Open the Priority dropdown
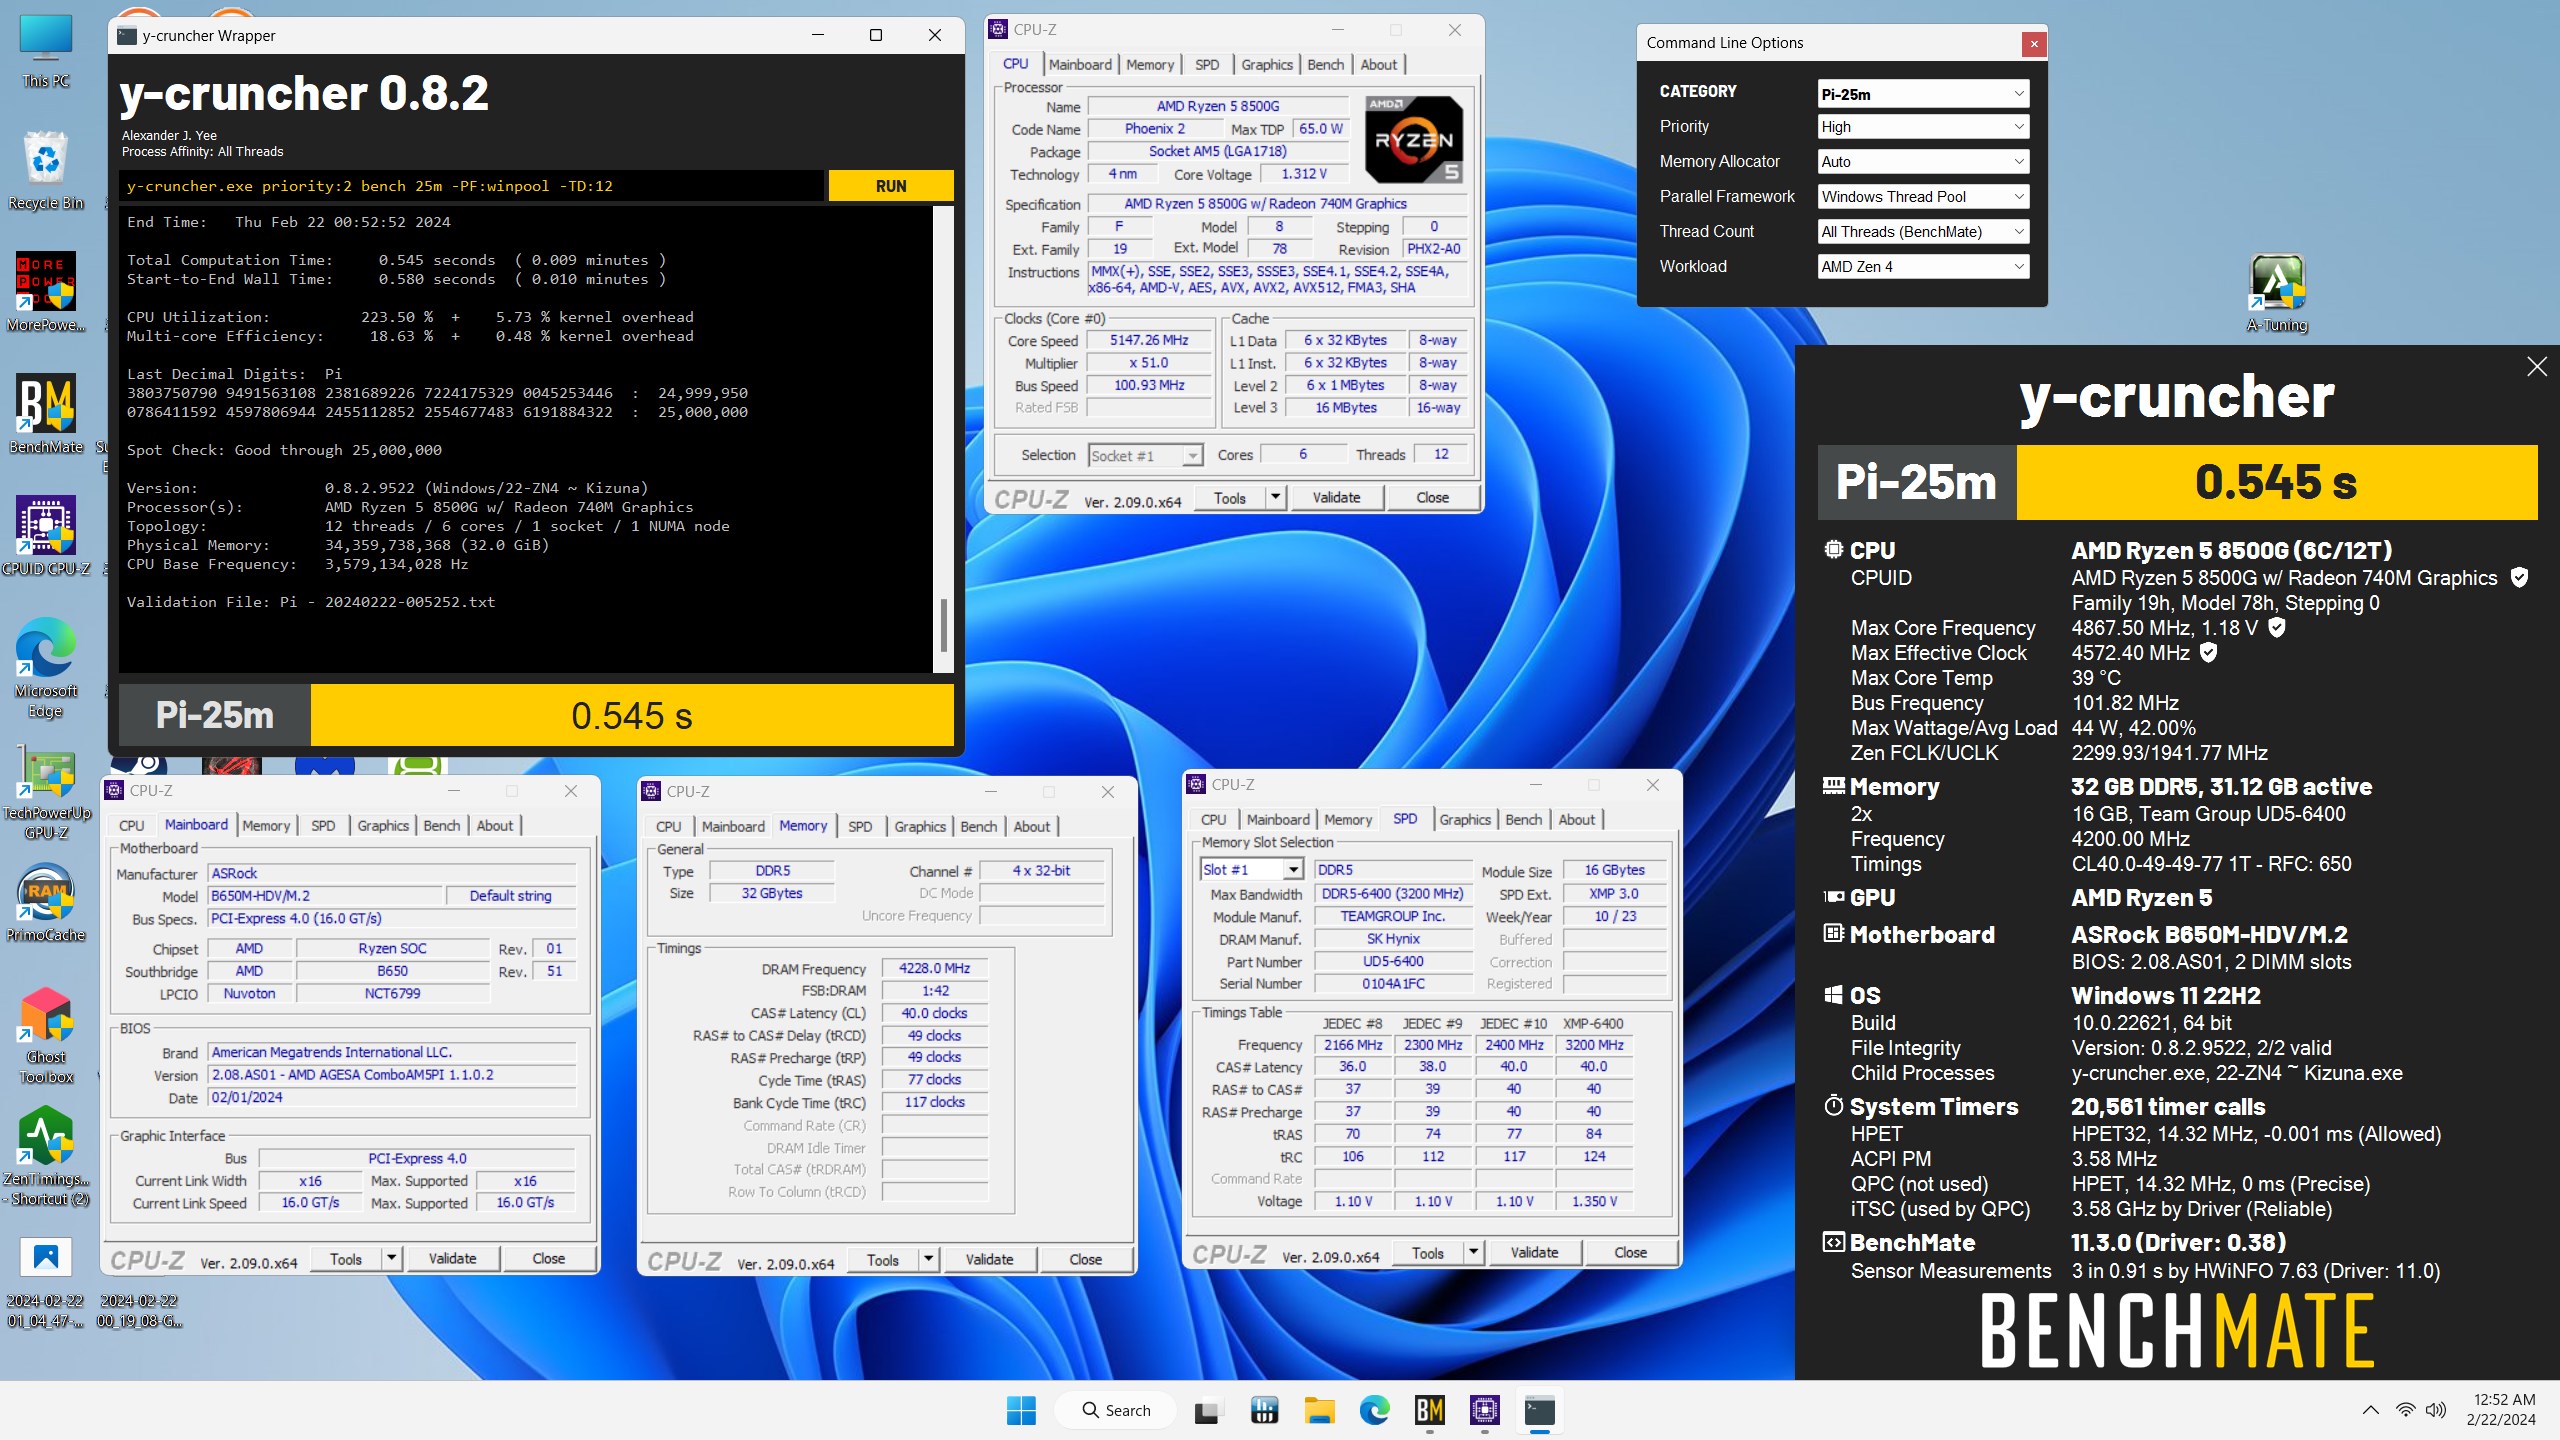Screen dimensions: 2560x1440 point(1922,127)
